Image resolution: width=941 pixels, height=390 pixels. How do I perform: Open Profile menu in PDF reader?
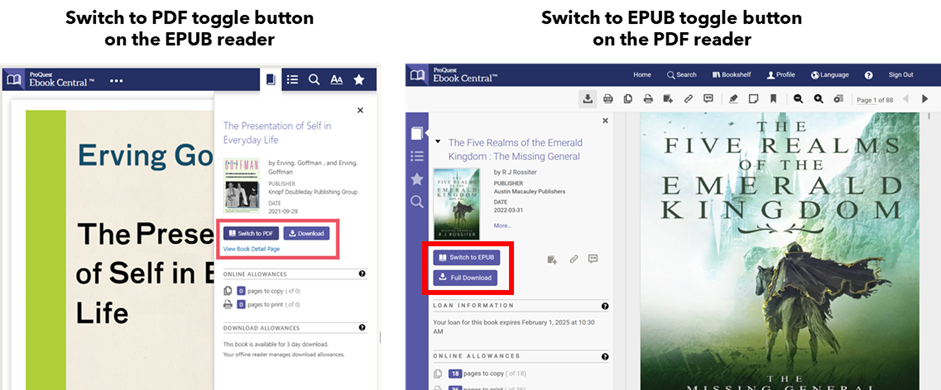click(781, 75)
